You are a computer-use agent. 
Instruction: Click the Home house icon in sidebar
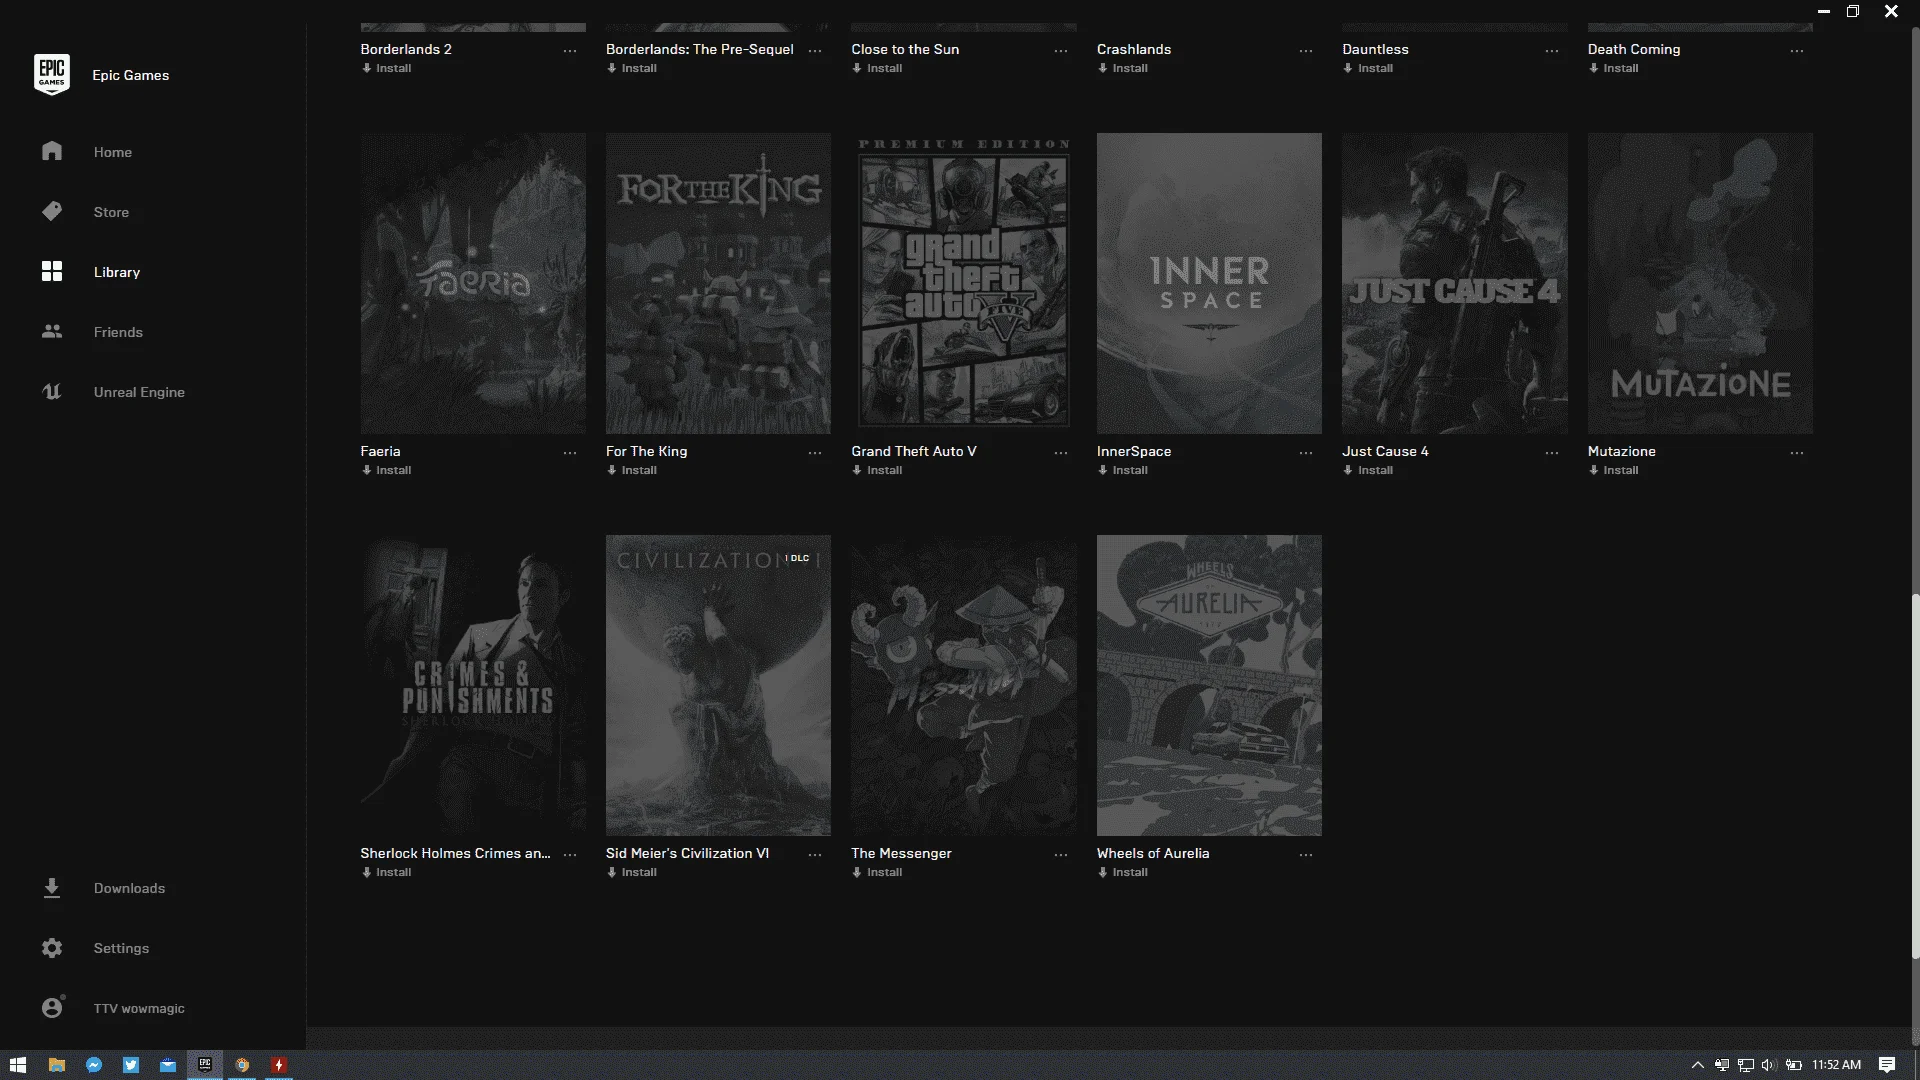[52, 151]
